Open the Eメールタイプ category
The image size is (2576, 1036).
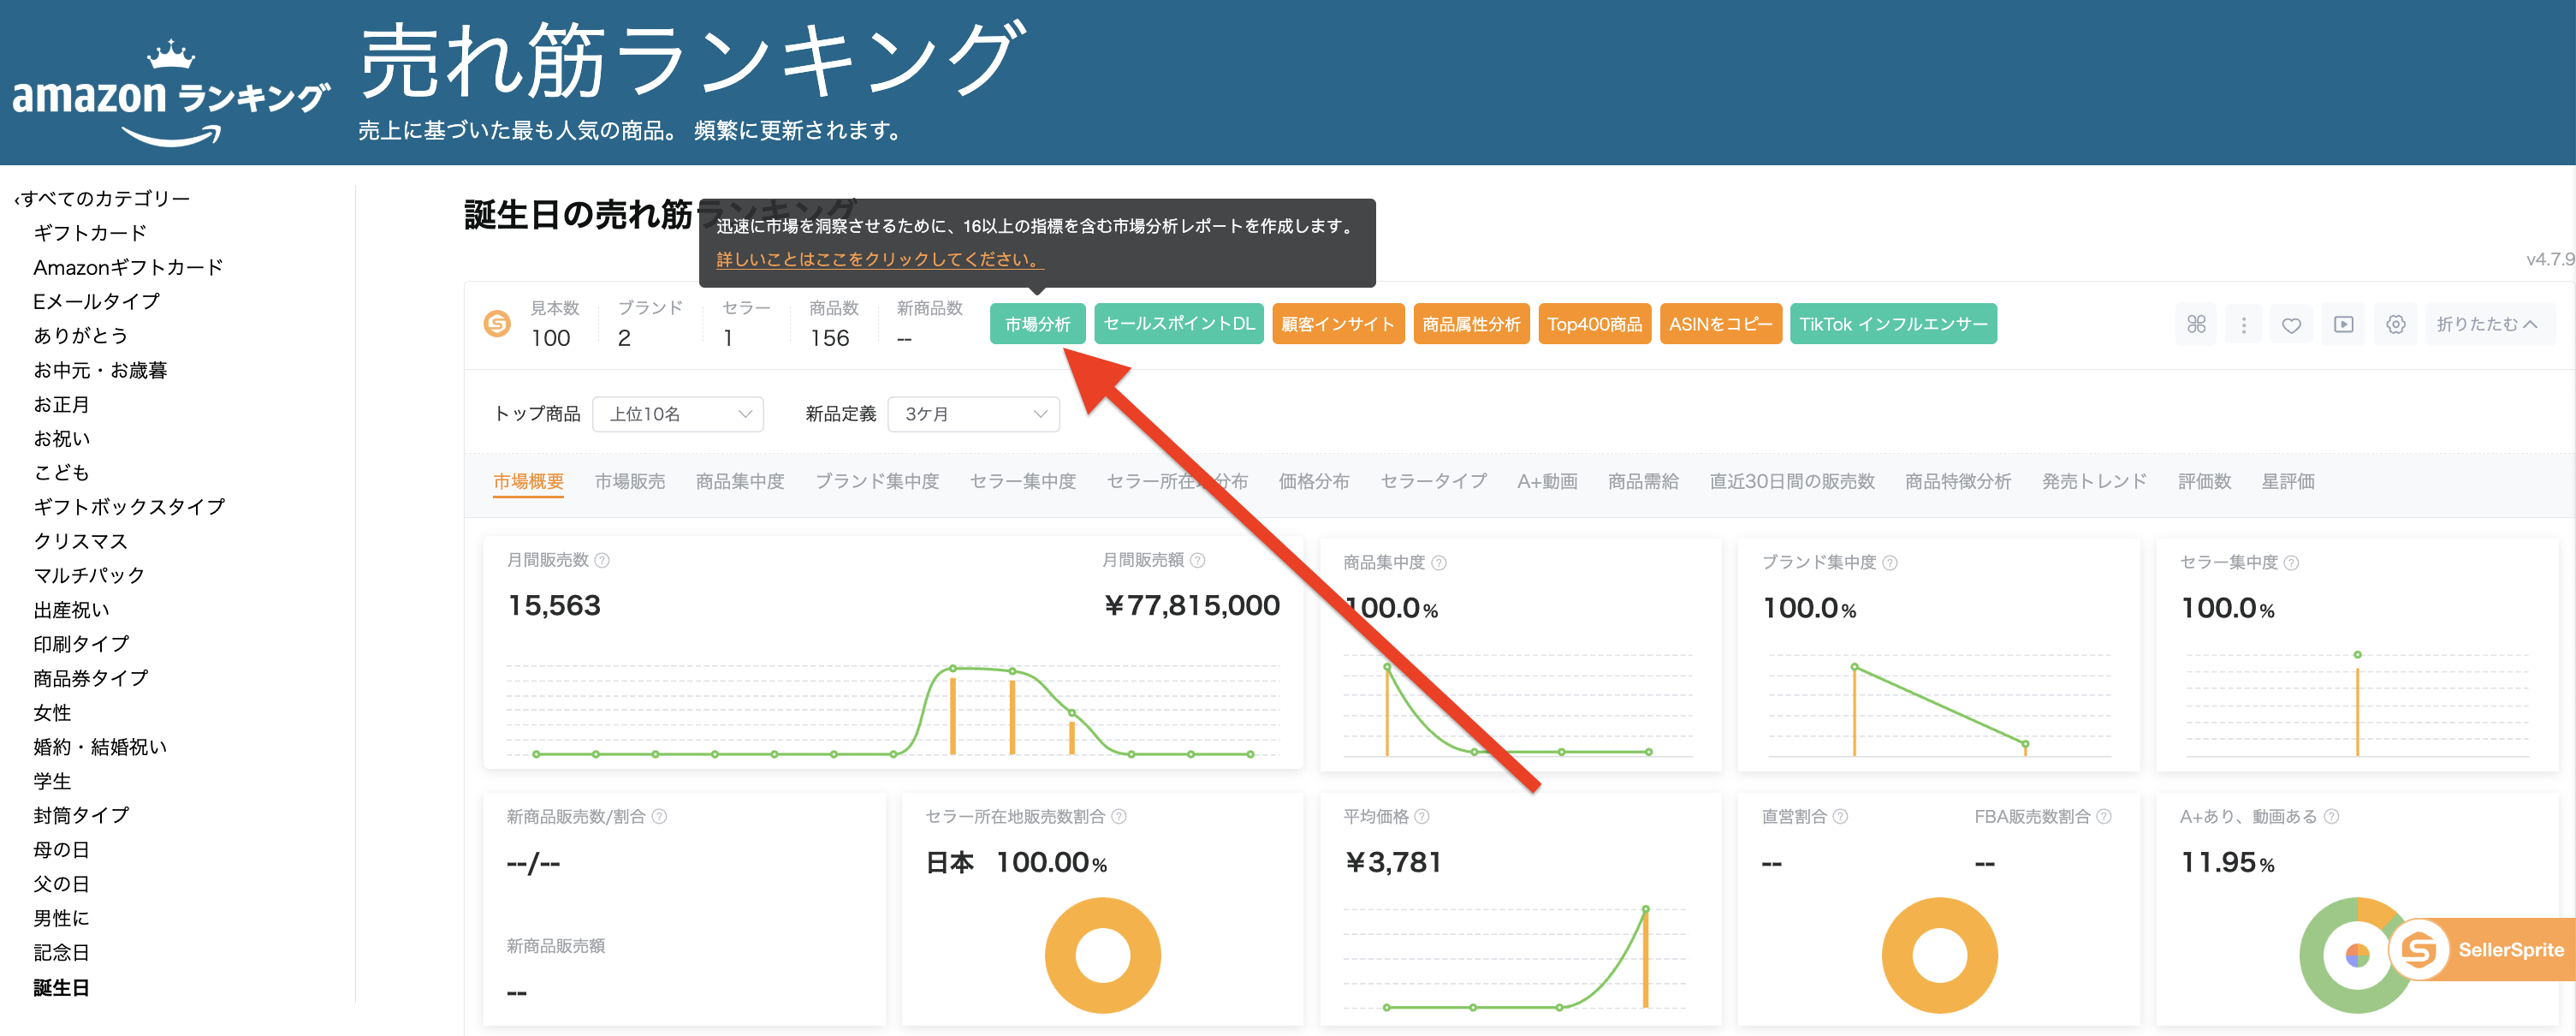click(96, 301)
